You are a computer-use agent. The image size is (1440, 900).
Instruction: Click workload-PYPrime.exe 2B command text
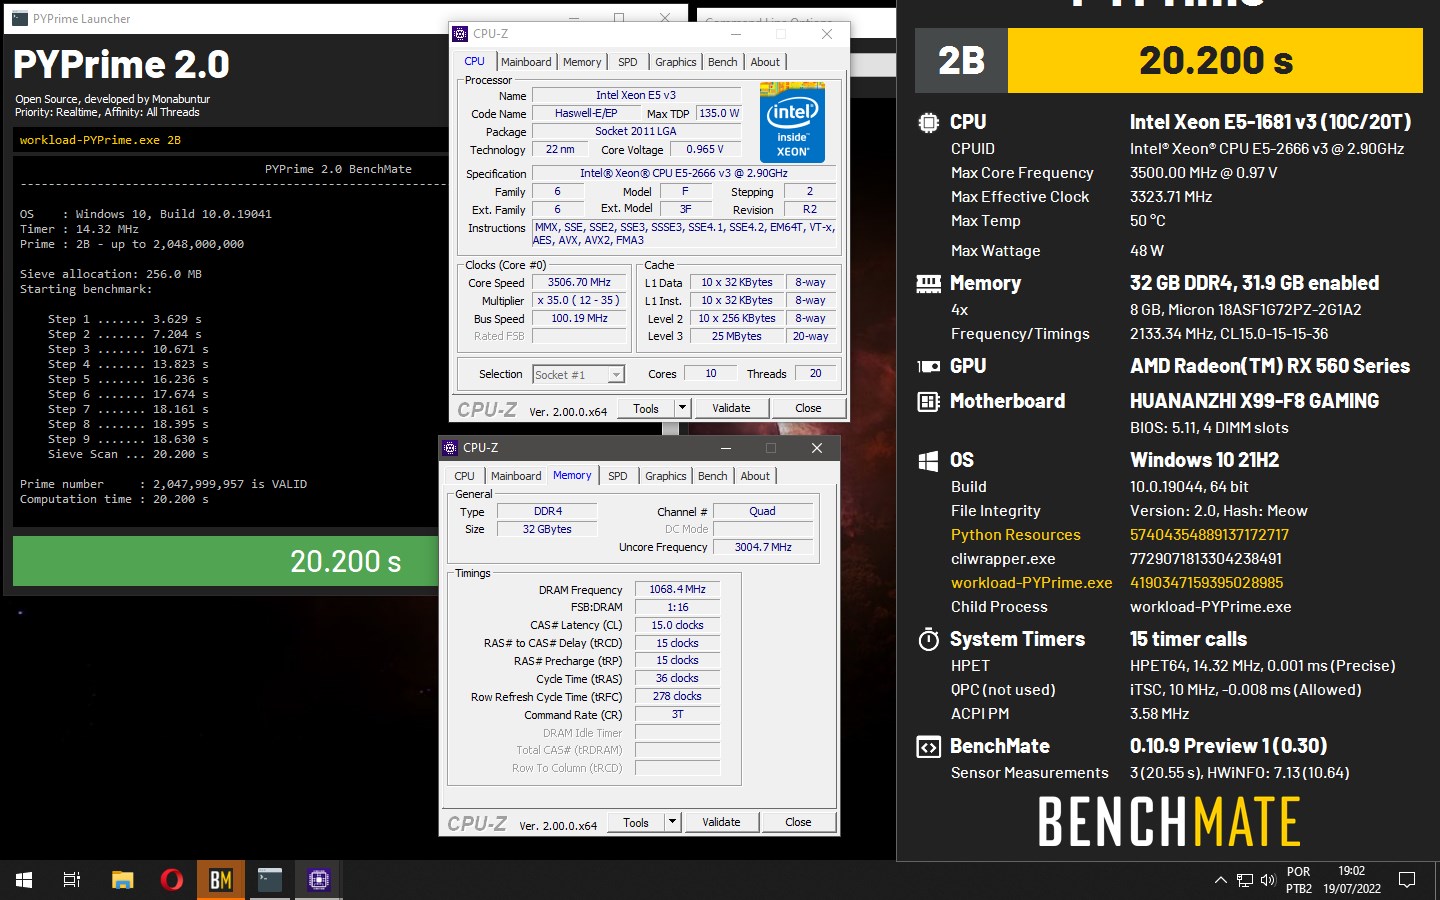(100, 140)
